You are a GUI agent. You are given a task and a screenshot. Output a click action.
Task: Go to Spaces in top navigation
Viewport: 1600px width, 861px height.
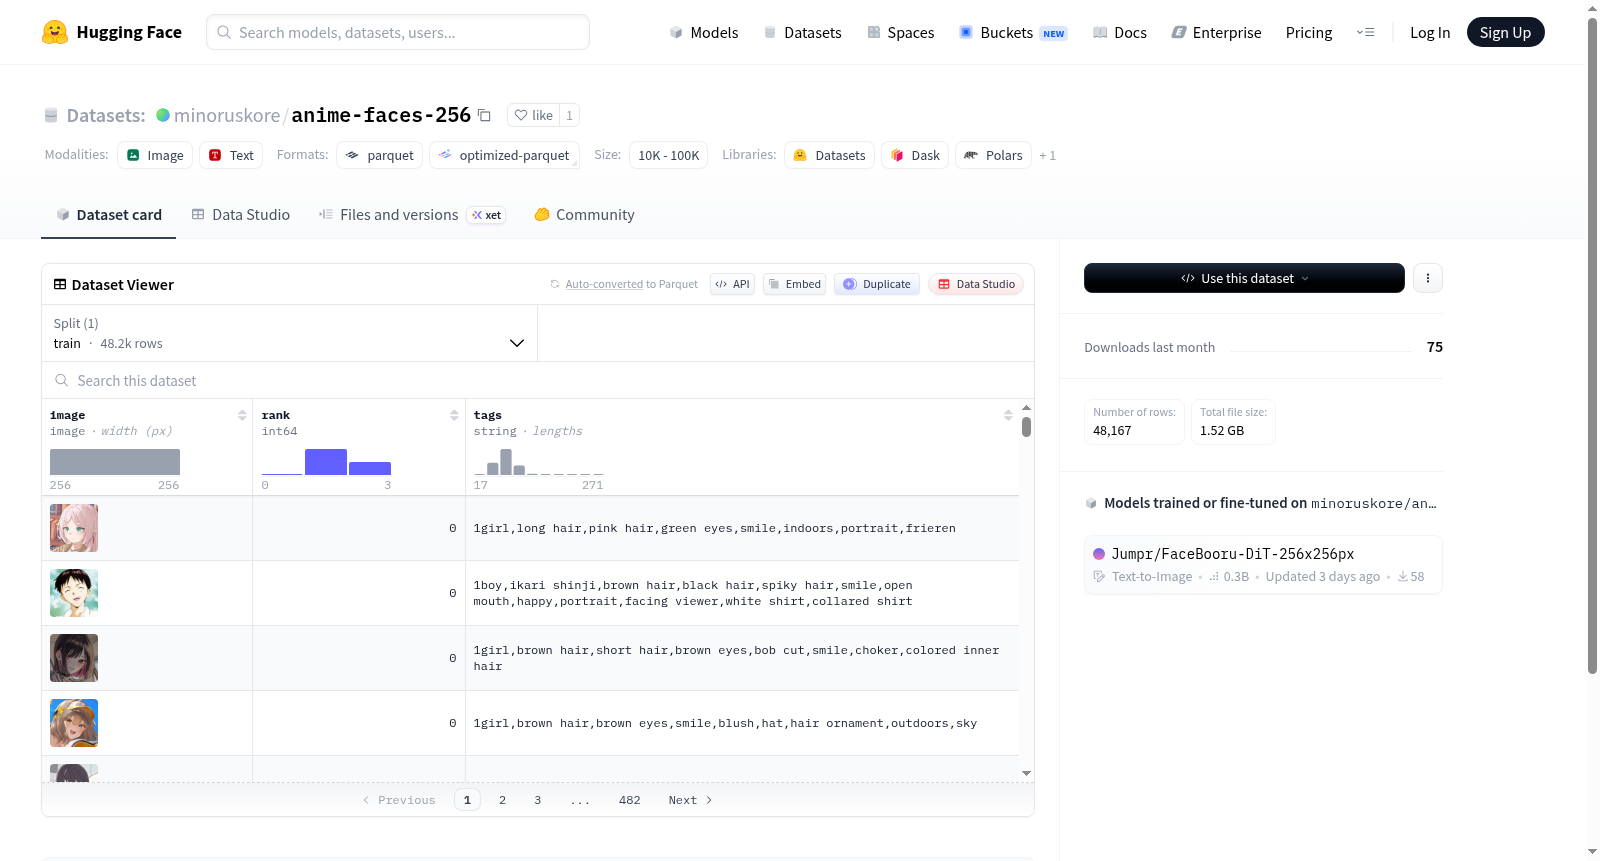[x=900, y=33]
